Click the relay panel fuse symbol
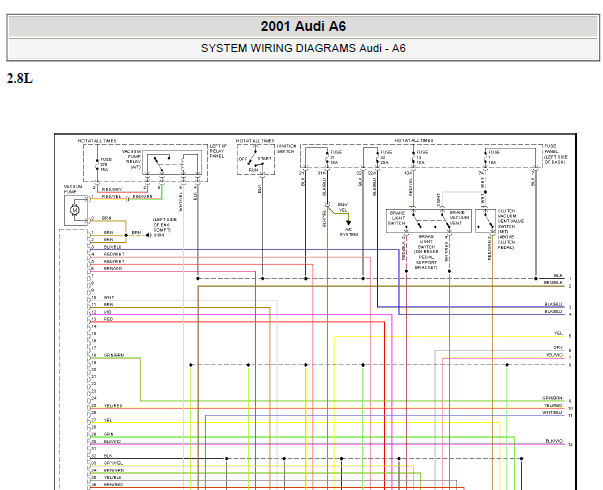Viewport: 603px width, 490px height. coord(97,165)
